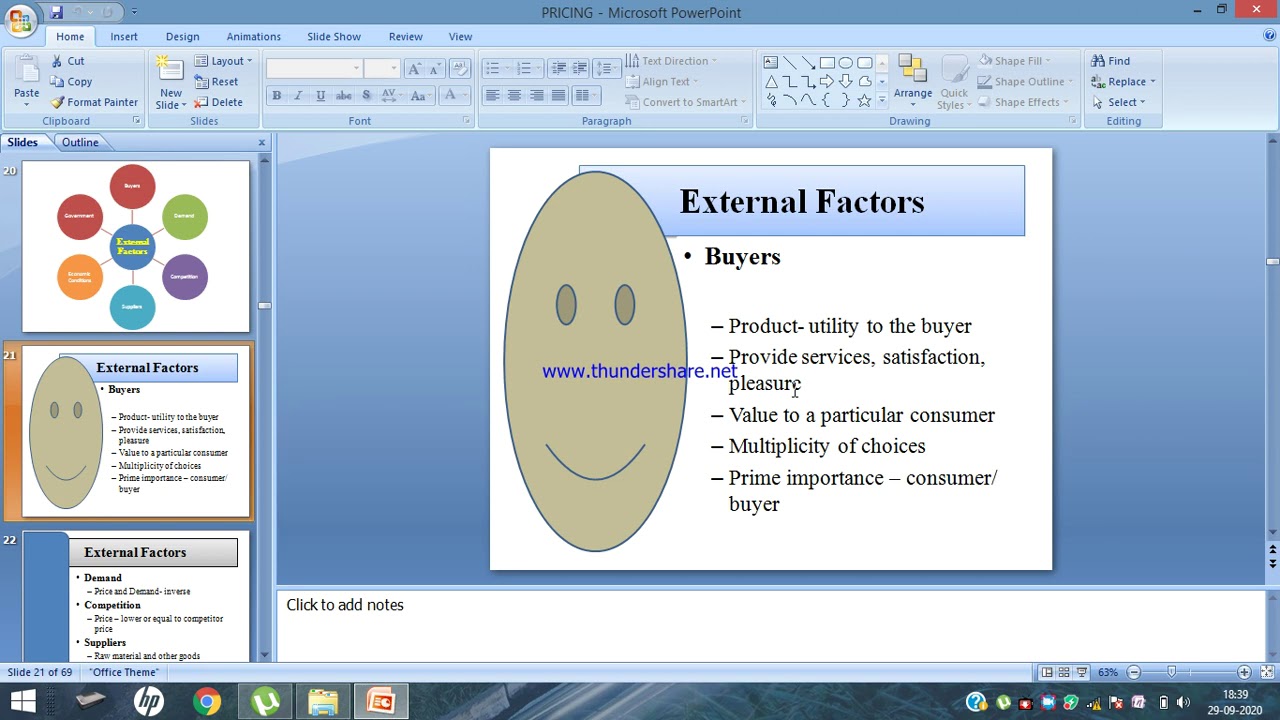This screenshot has width=1280, height=720.
Task: Open the Insert ribbon tab
Action: click(x=124, y=36)
